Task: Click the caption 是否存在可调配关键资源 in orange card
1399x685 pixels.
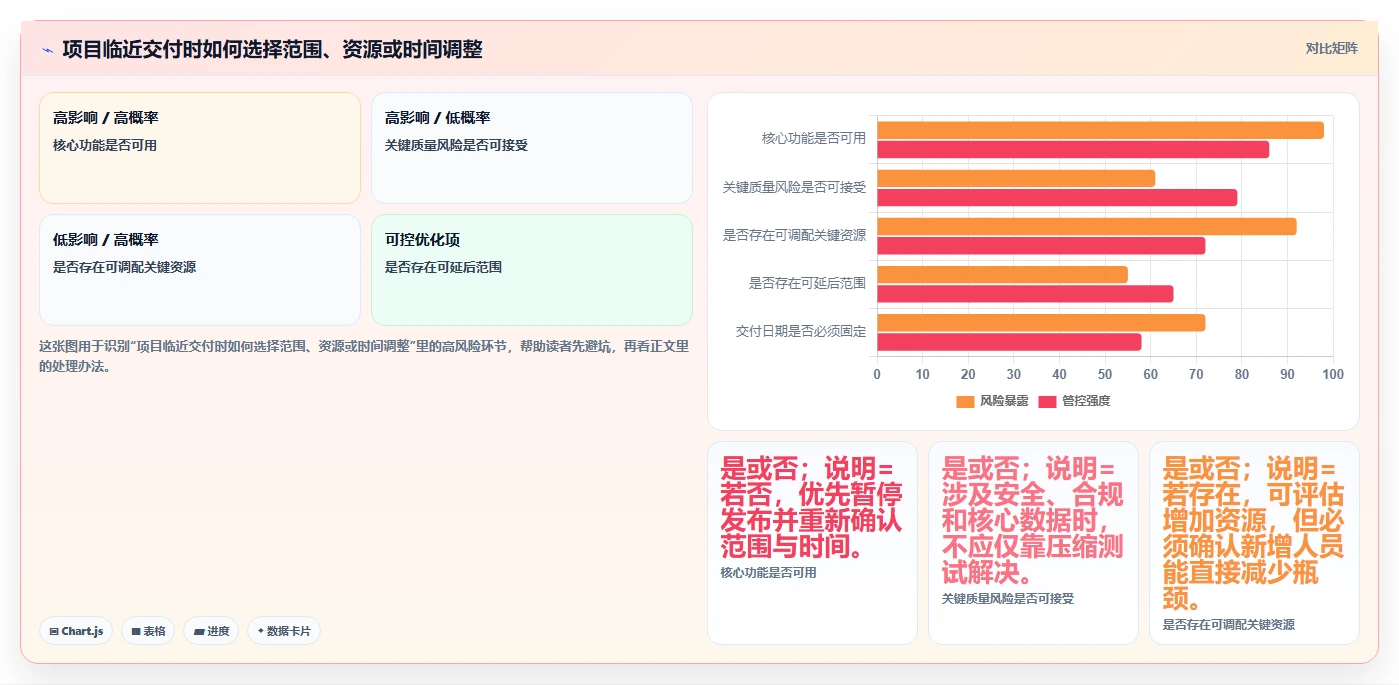Action: (x=1228, y=625)
